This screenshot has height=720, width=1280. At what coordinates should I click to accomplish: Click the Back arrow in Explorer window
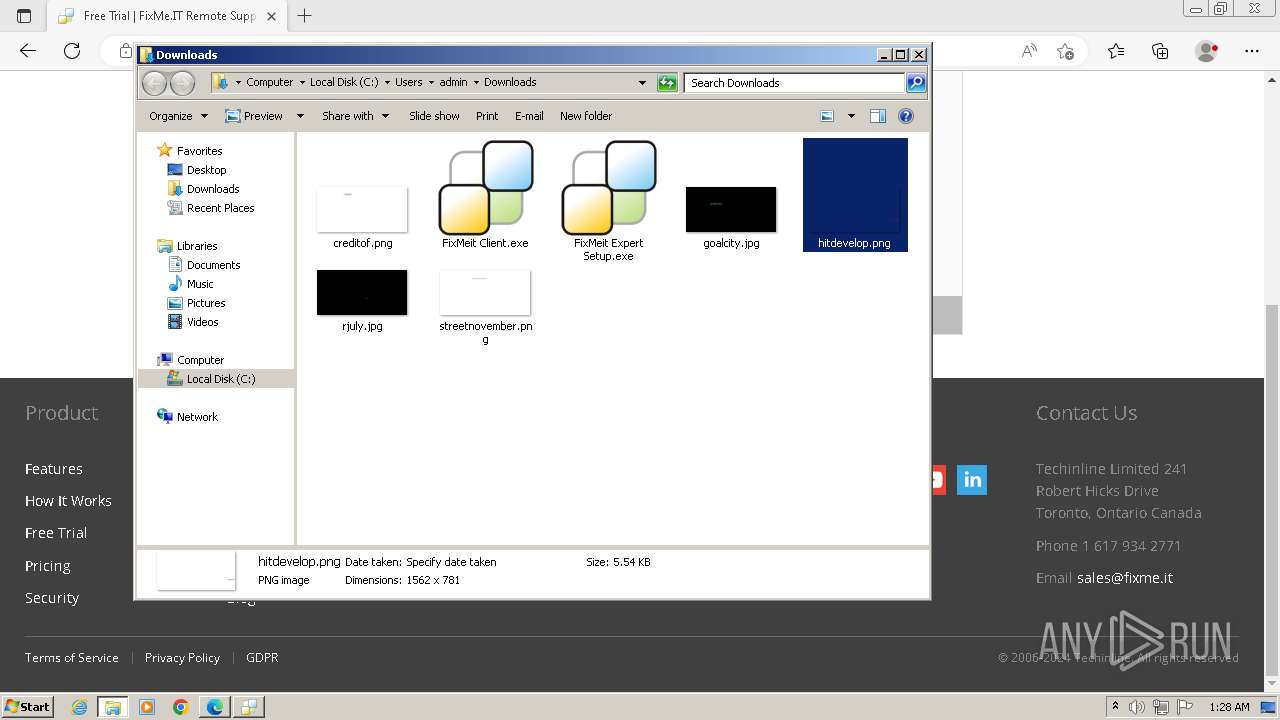pos(154,83)
